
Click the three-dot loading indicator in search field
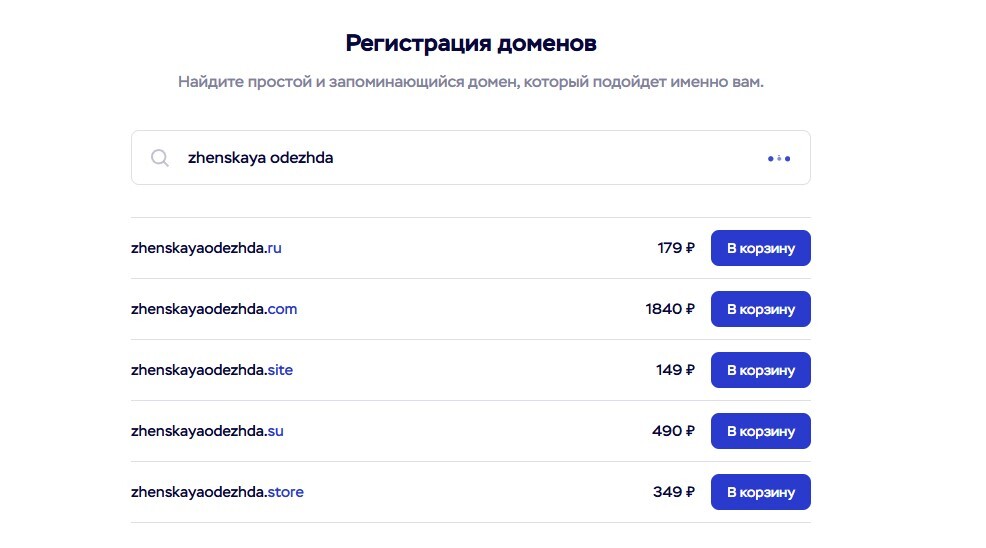click(779, 158)
